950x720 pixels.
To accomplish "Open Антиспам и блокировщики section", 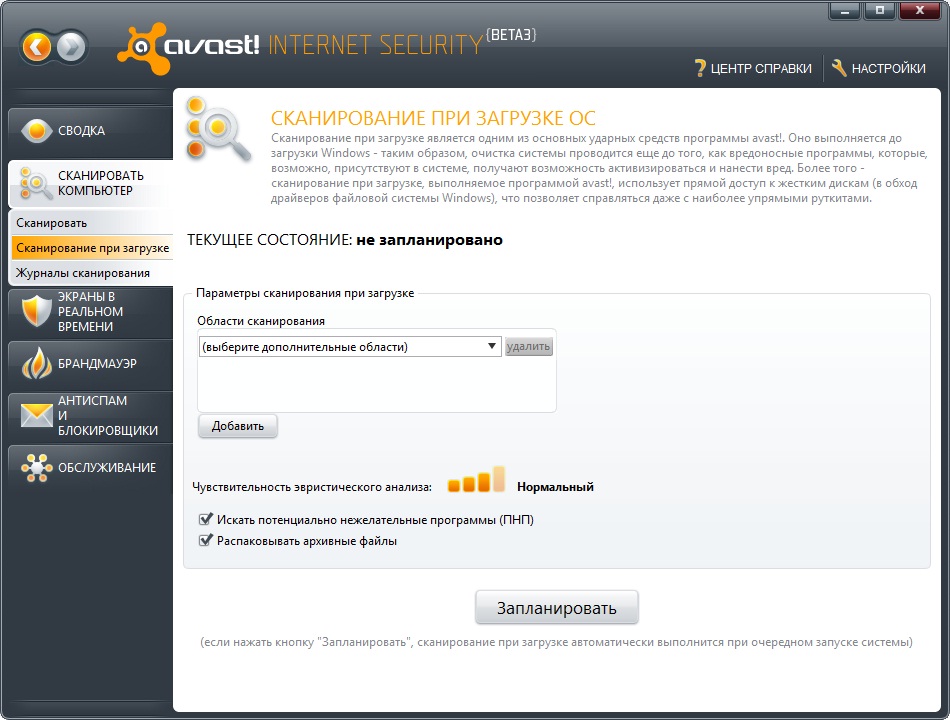I will coord(91,416).
